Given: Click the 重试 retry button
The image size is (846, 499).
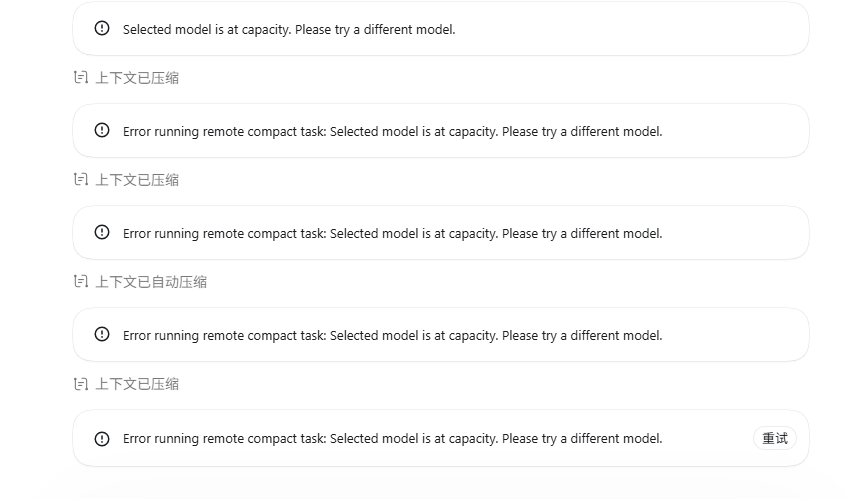Looking at the screenshot, I should click(x=775, y=439).
